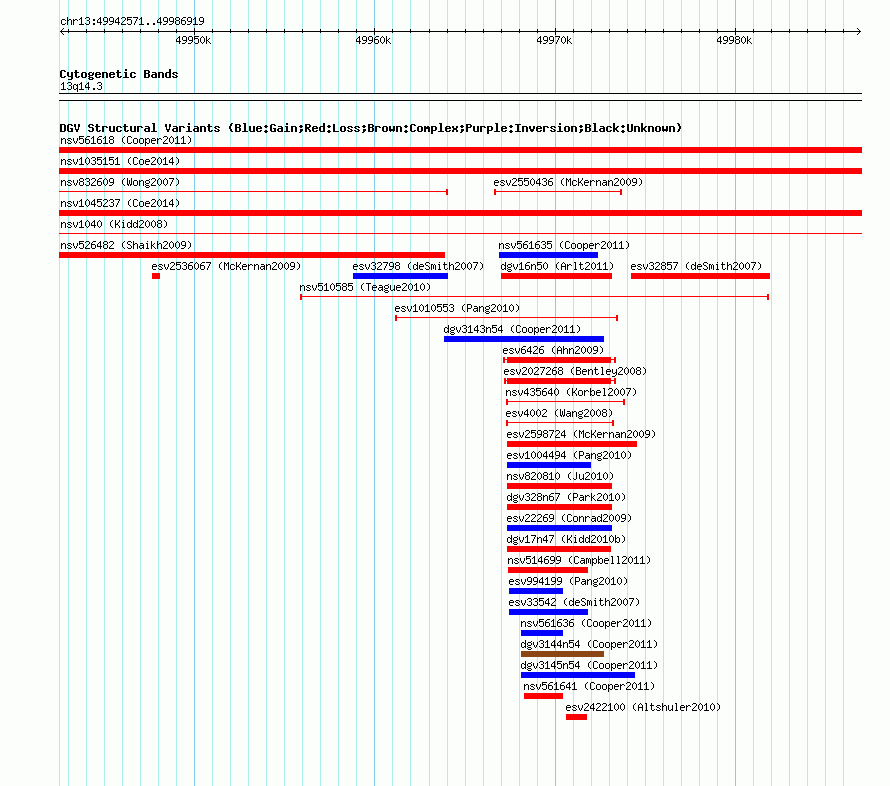Click the ruler's right arrow end
Image resolution: width=890 pixels, height=786 pixels.
tap(858, 31)
